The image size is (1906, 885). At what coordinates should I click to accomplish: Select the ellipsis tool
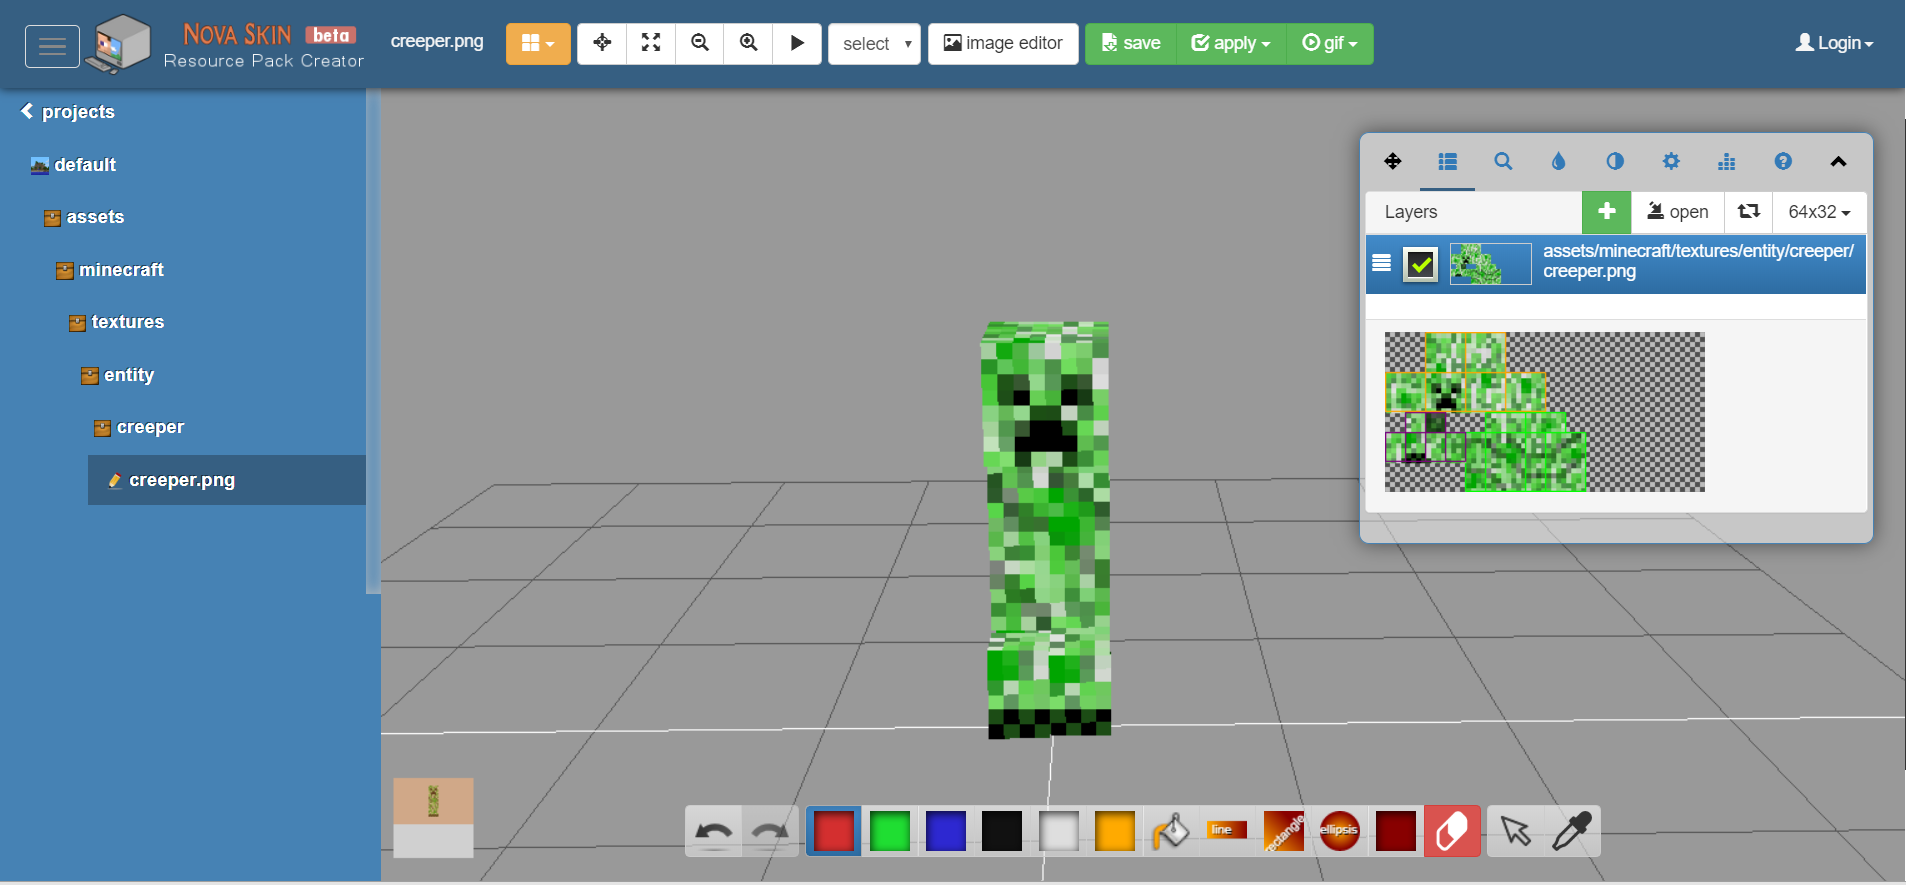point(1339,831)
